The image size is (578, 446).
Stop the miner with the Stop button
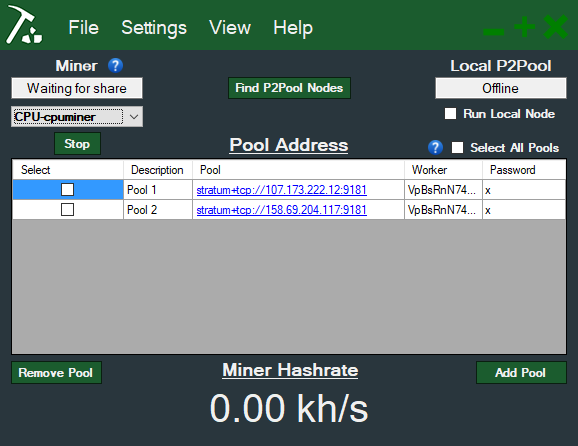(77, 144)
